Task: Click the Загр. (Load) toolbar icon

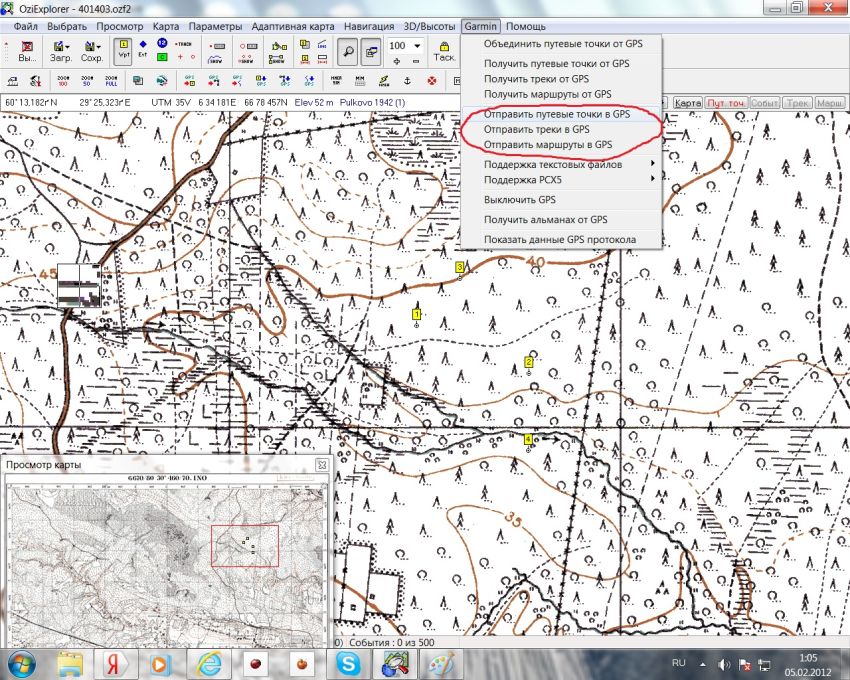Action: [x=60, y=50]
